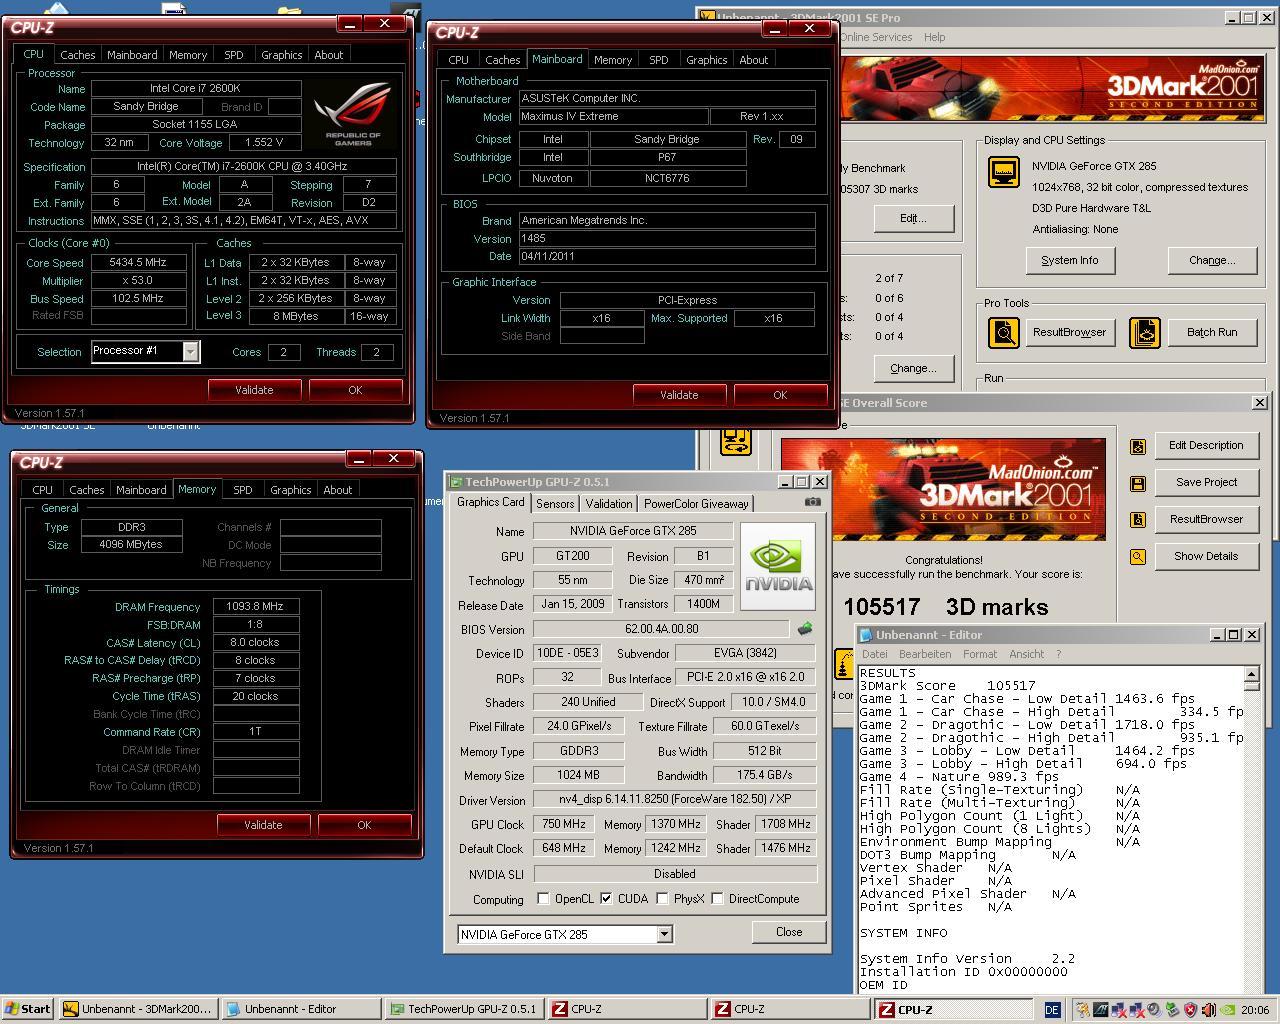
Task: Click the Close button in GPU-Z
Action: [x=789, y=932]
